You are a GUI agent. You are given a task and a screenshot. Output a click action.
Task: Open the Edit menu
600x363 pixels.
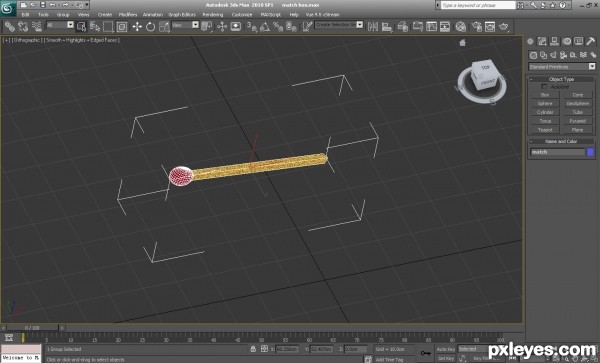tap(26, 15)
